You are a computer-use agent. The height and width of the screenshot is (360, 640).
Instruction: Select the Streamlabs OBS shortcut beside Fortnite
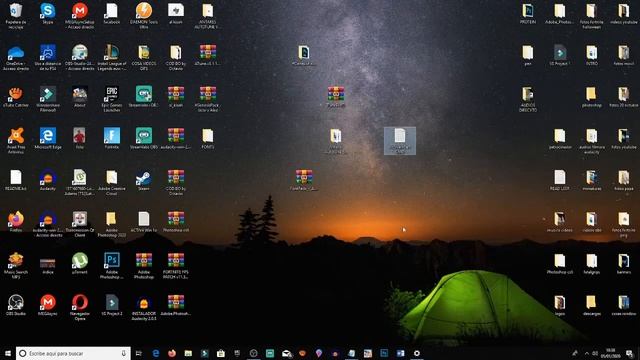(144, 138)
